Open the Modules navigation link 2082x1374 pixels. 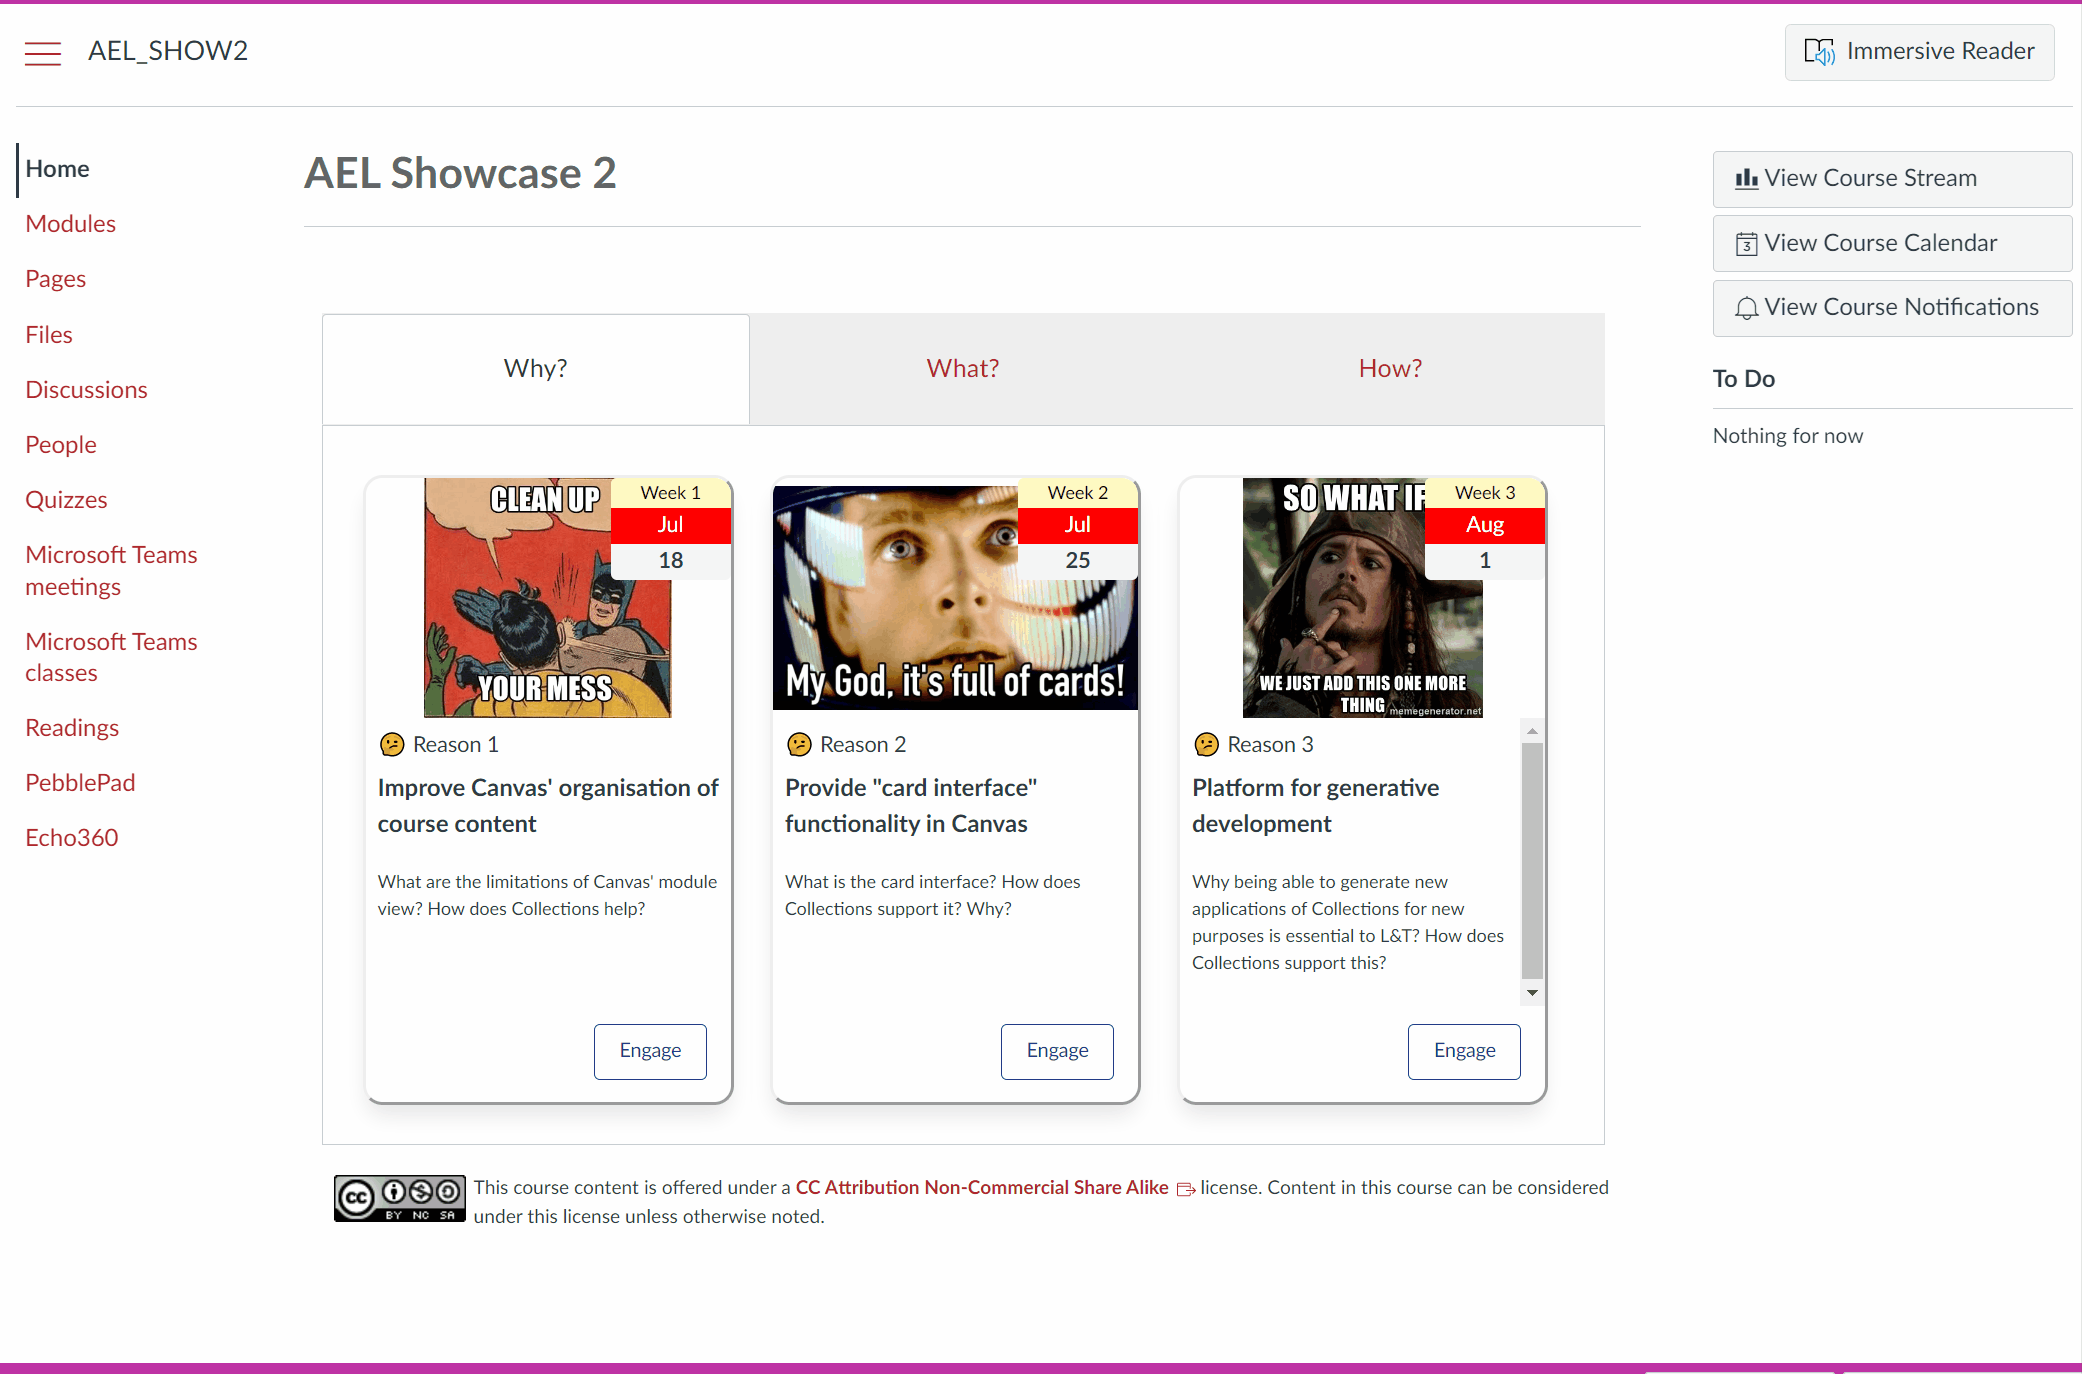70,224
